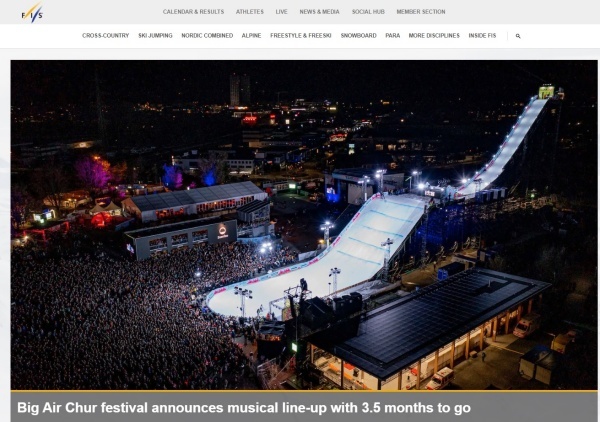Screen dimensions: 600x422
Task: Select Cross-Country discipline
Action: 106,36
